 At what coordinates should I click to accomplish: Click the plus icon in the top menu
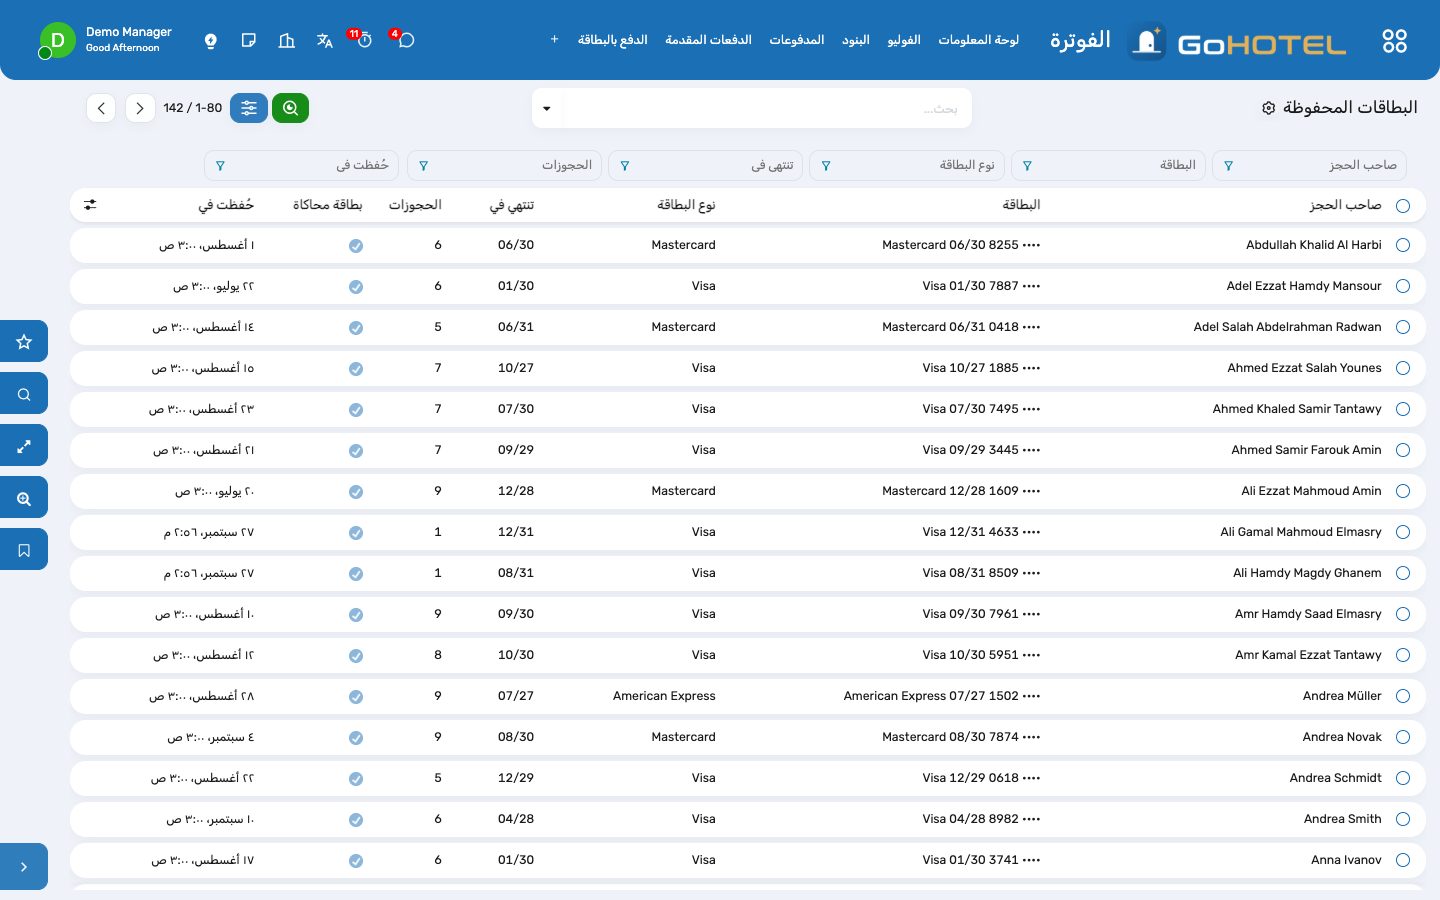tap(554, 40)
